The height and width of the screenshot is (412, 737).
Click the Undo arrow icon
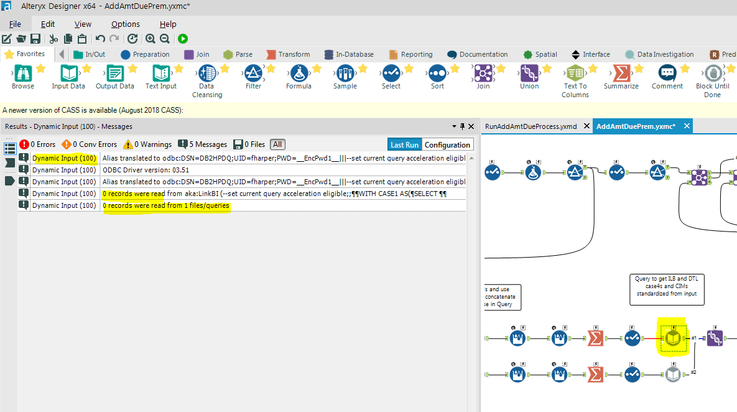click(100, 39)
